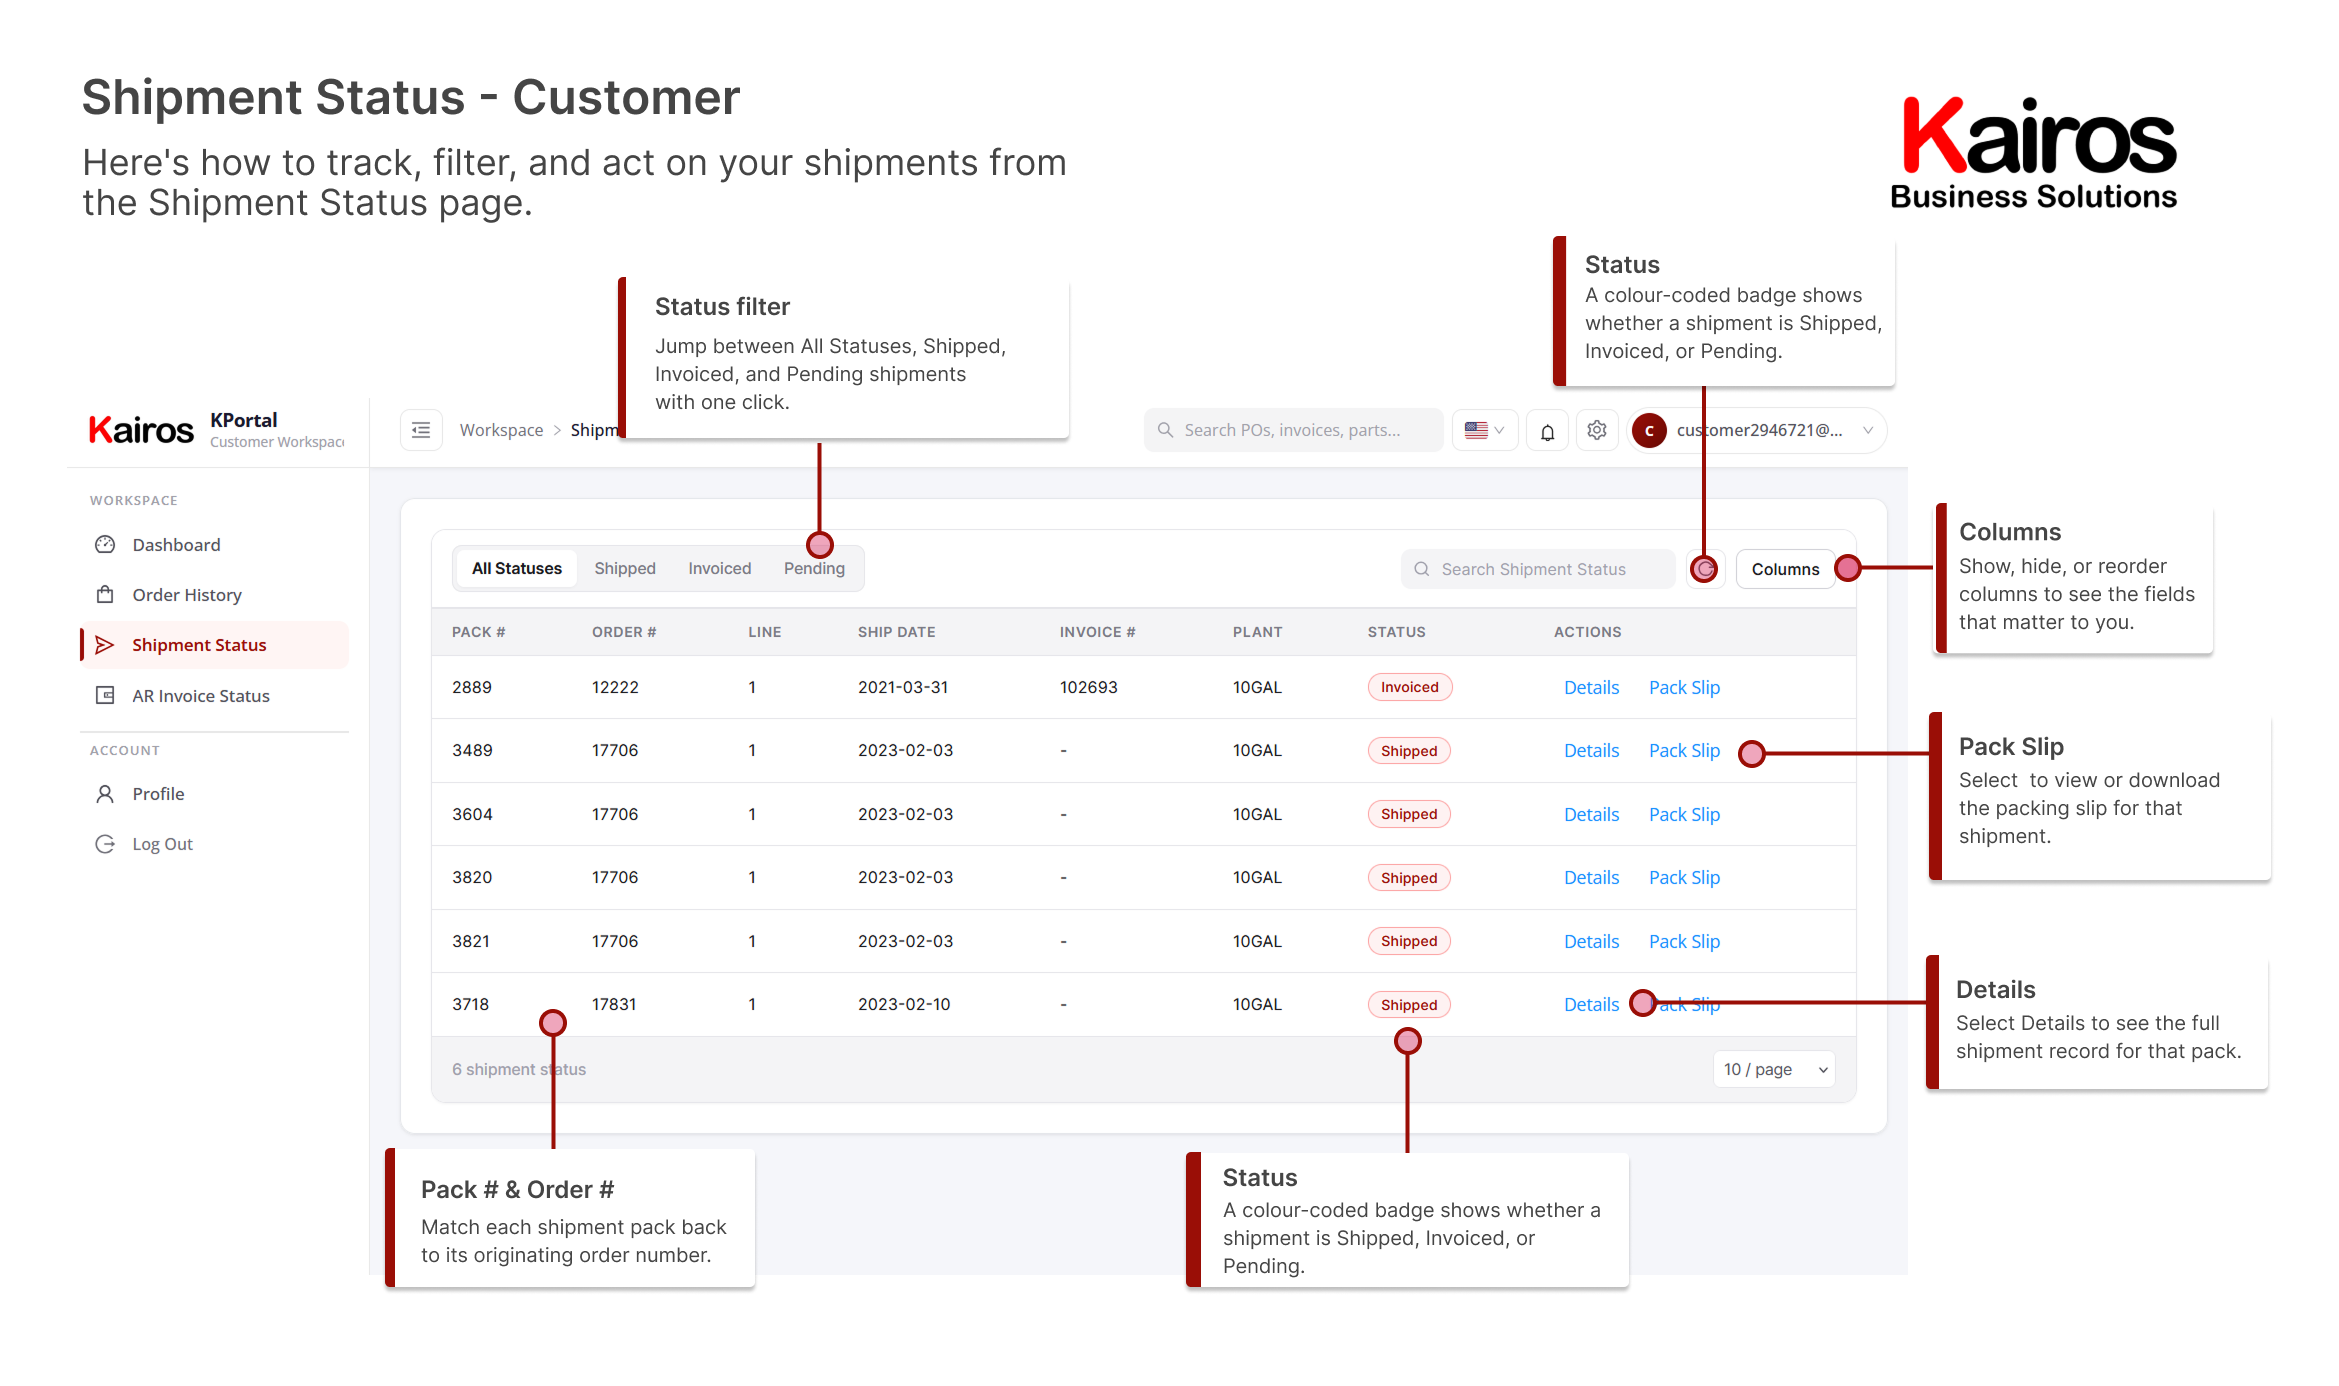This screenshot has width=2339, height=1386.
Task: Select Log Out in sidebar
Action: [214, 844]
